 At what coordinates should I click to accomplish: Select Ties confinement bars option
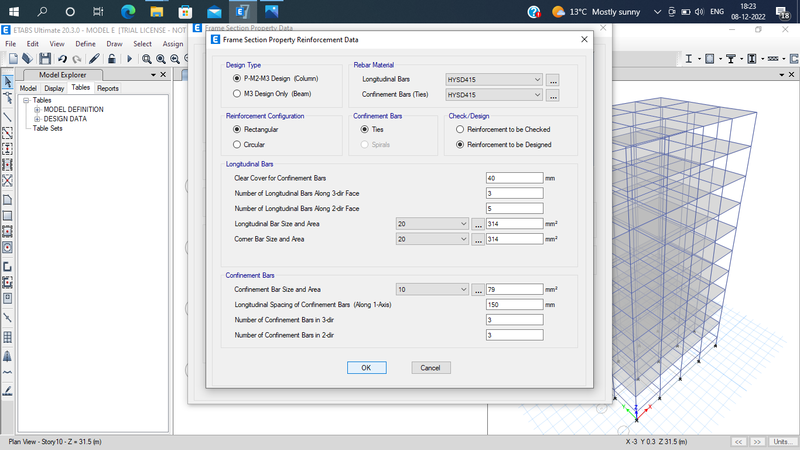coord(372,130)
